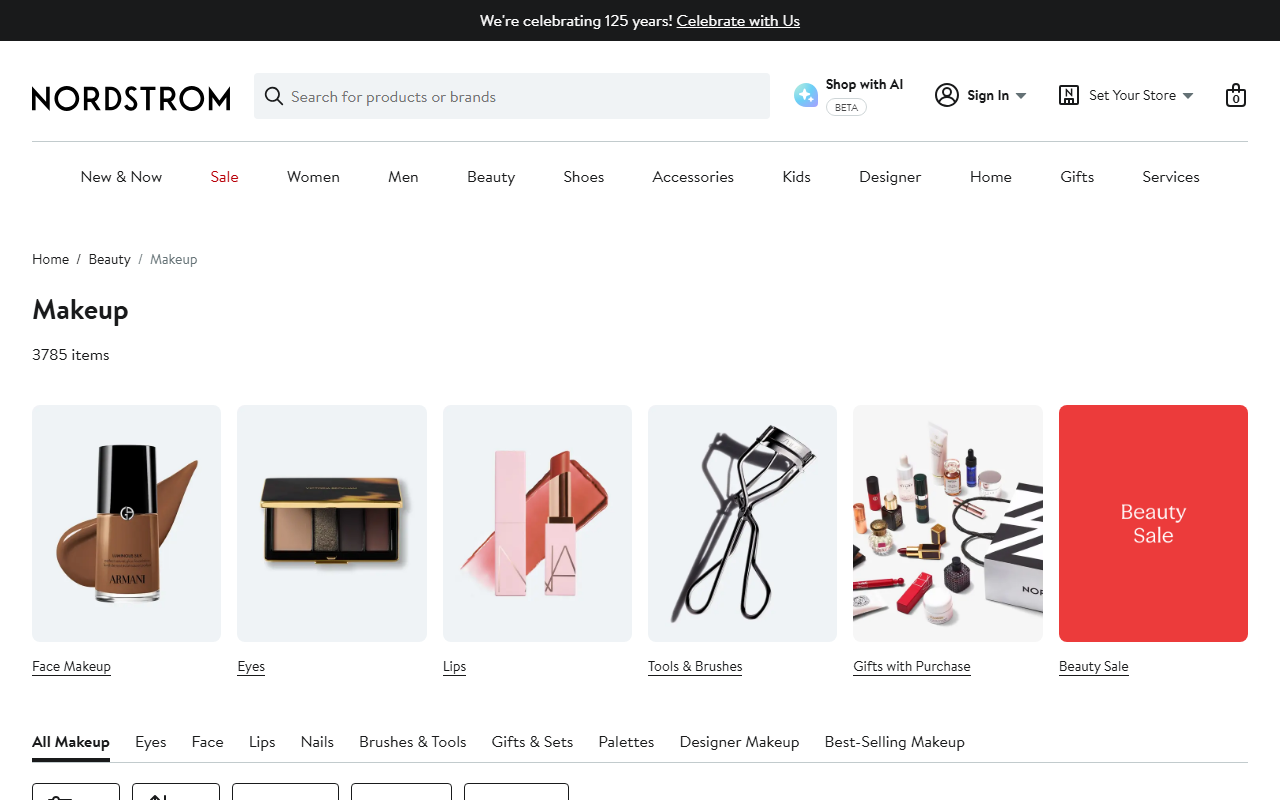Click the Shop with AI sparkle icon

[806, 95]
